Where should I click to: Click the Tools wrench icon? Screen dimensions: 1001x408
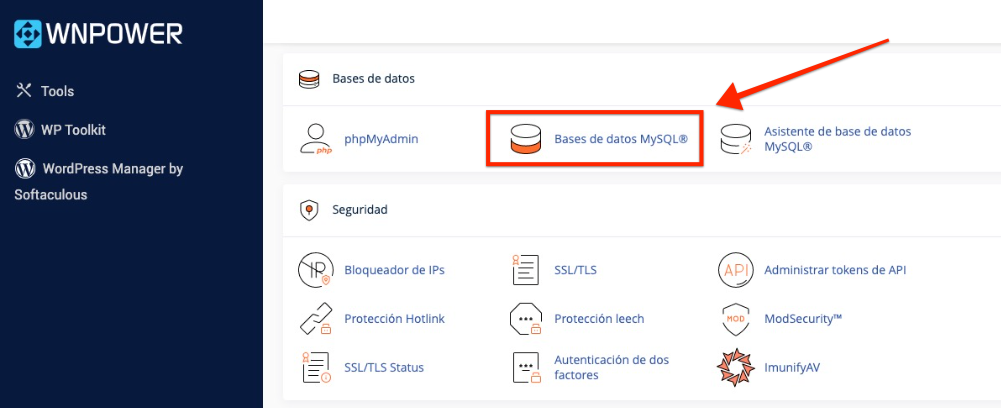(24, 91)
